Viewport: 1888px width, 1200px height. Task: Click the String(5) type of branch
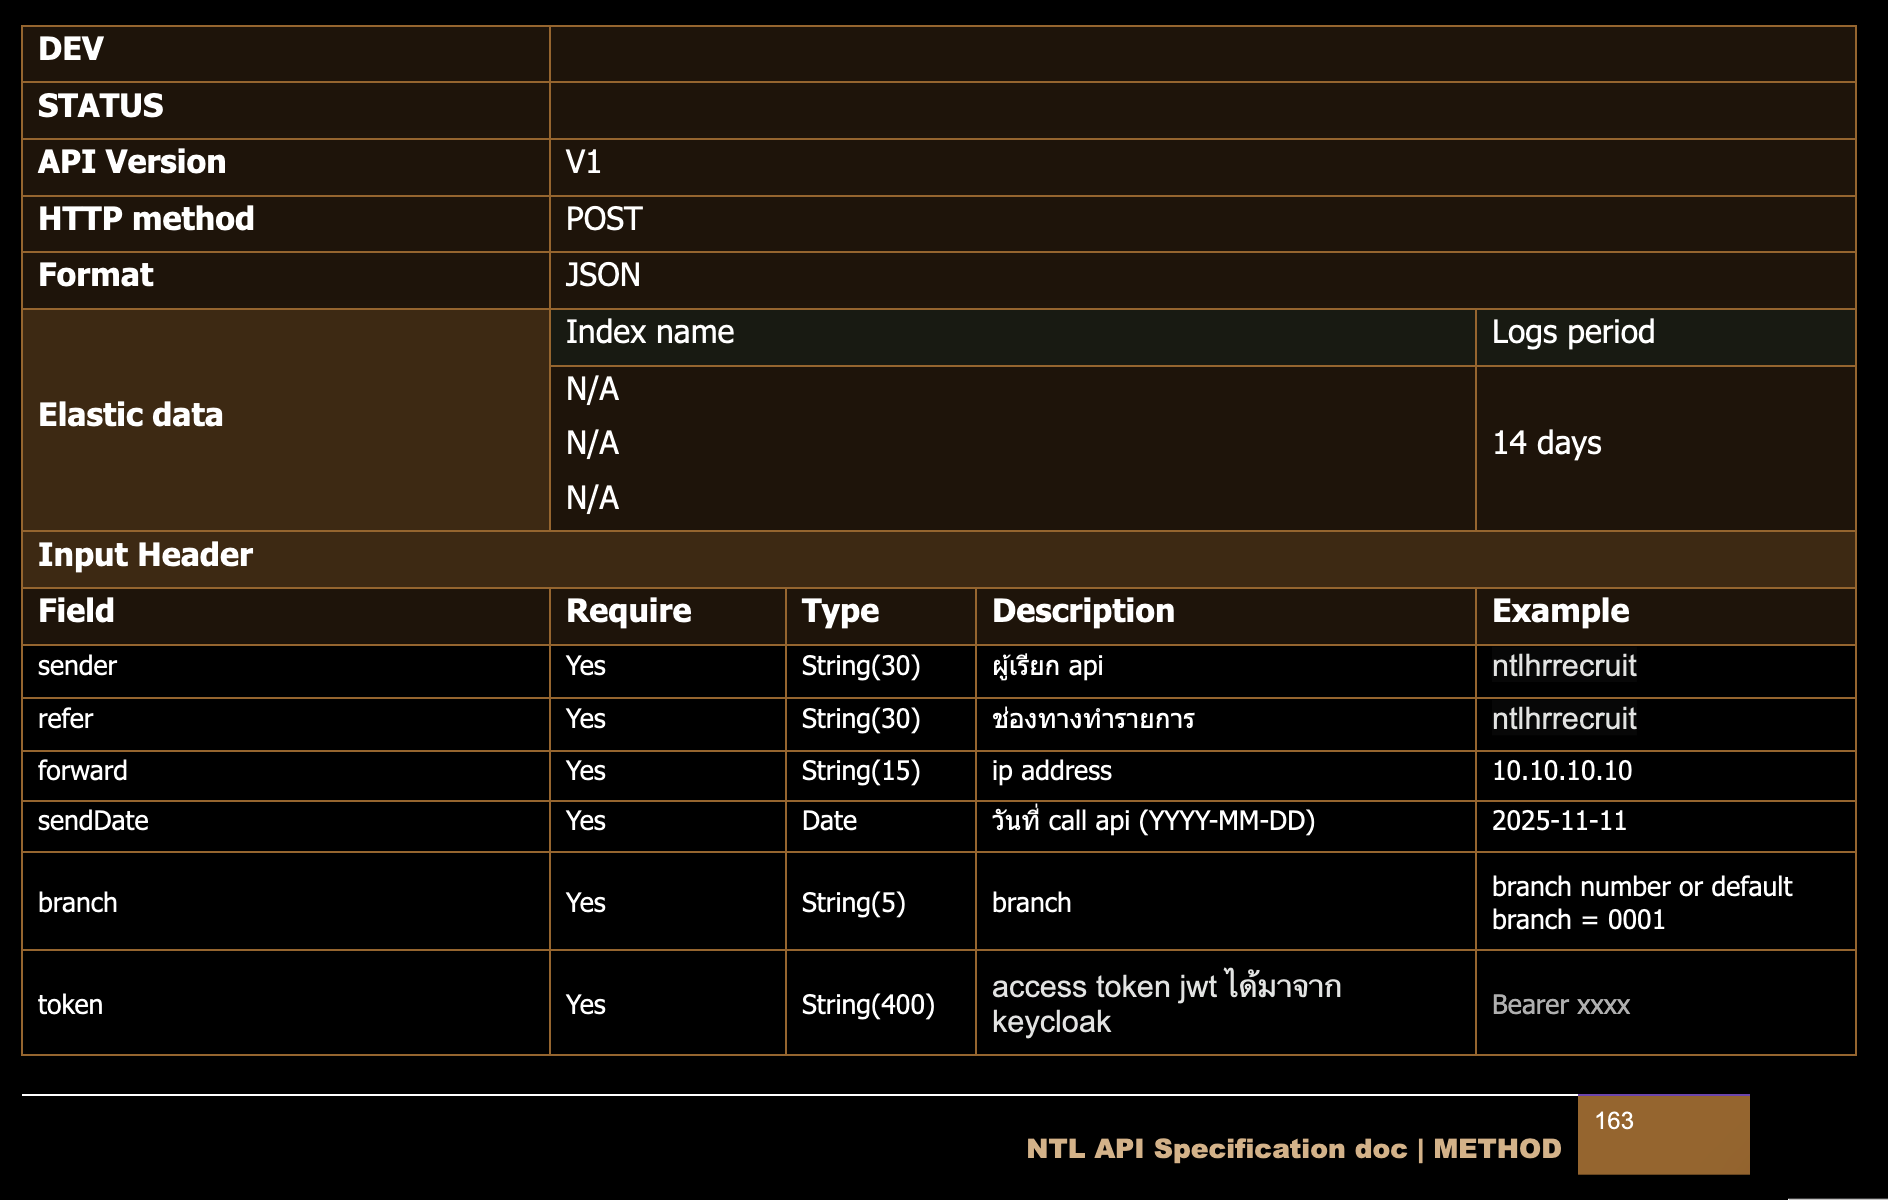click(x=853, y=903)
